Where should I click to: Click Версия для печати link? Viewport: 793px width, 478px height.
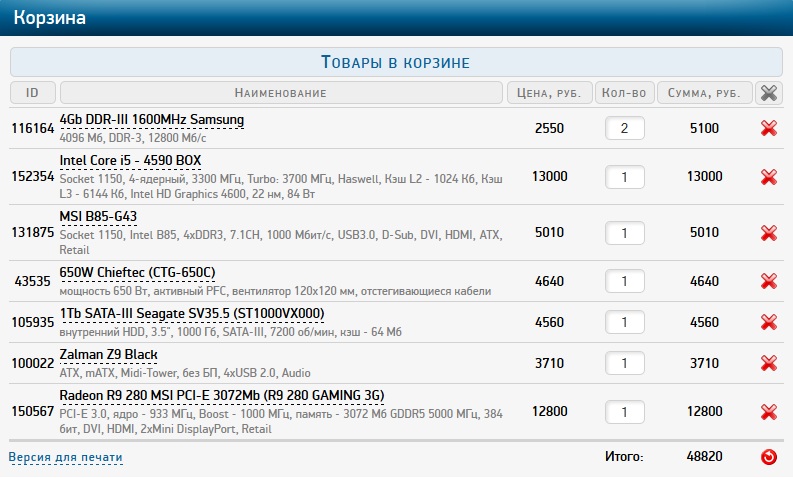65,457
